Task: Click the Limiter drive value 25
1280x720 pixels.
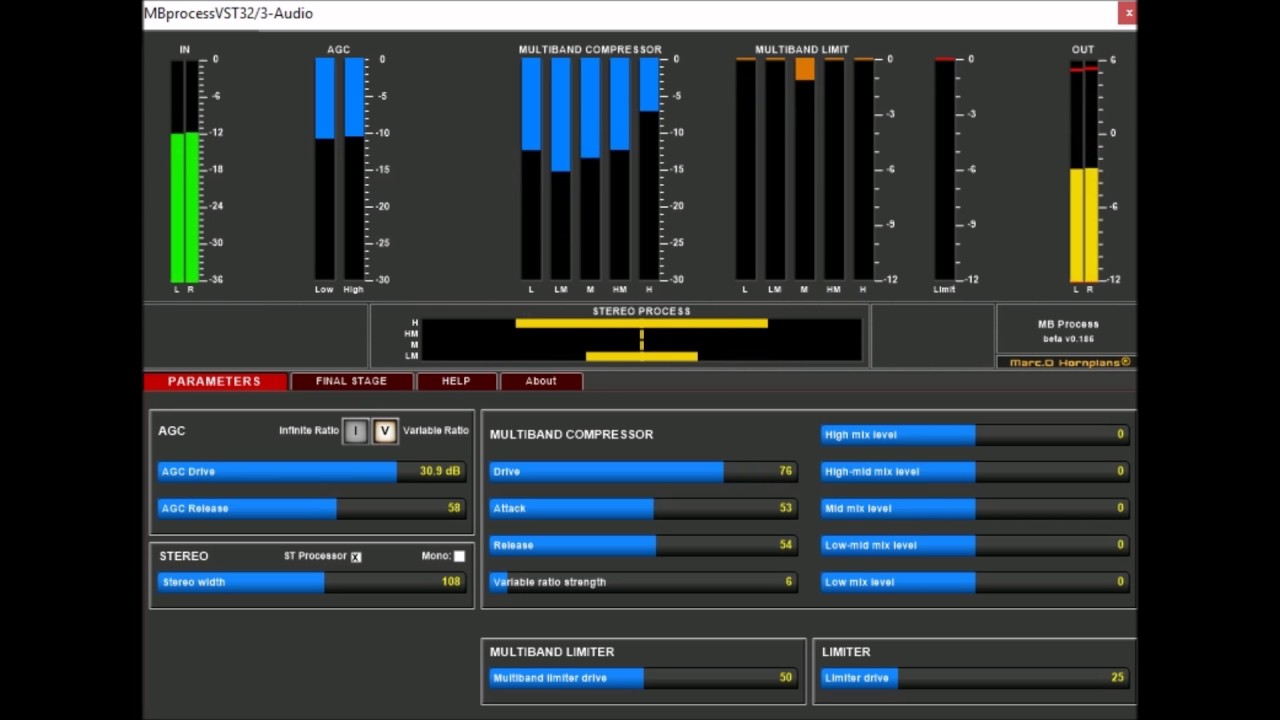Action: pyautogui.click(x=1117, y=678)
